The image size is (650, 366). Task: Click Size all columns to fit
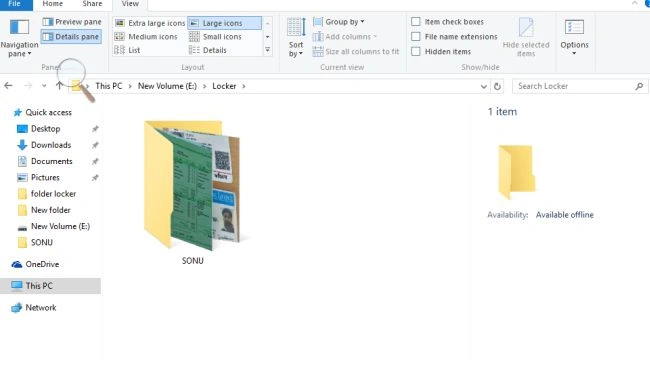pyautogui.click(x=356, y=51)
